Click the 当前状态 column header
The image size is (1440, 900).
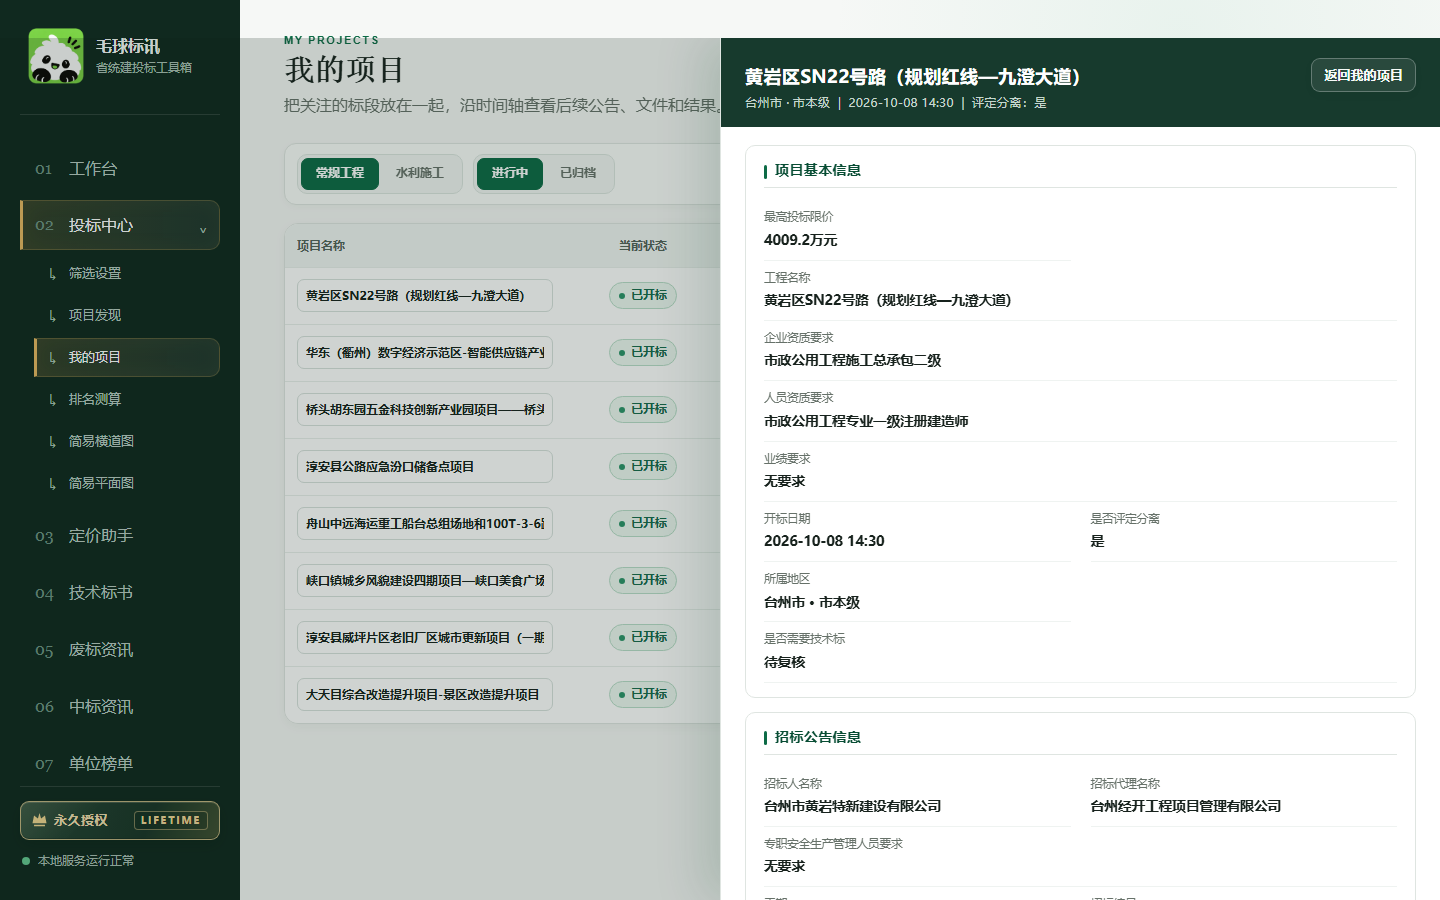(x=643, y=246)
